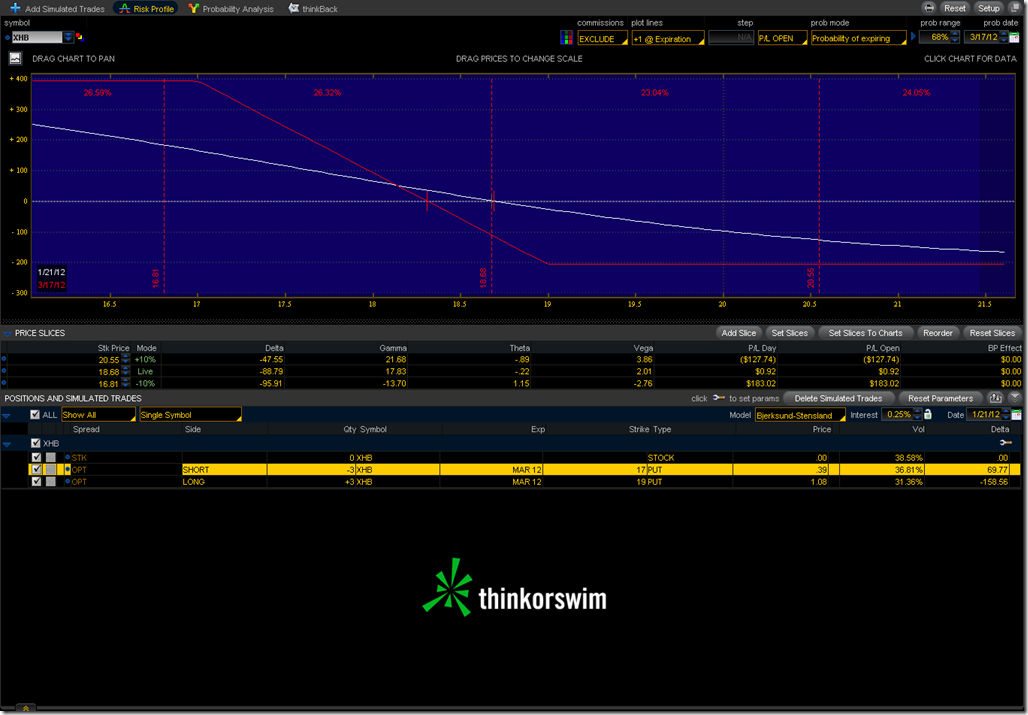Open the menu arrow at right of Reset Parameters

pyautogui.click(x=1015, y=398)
